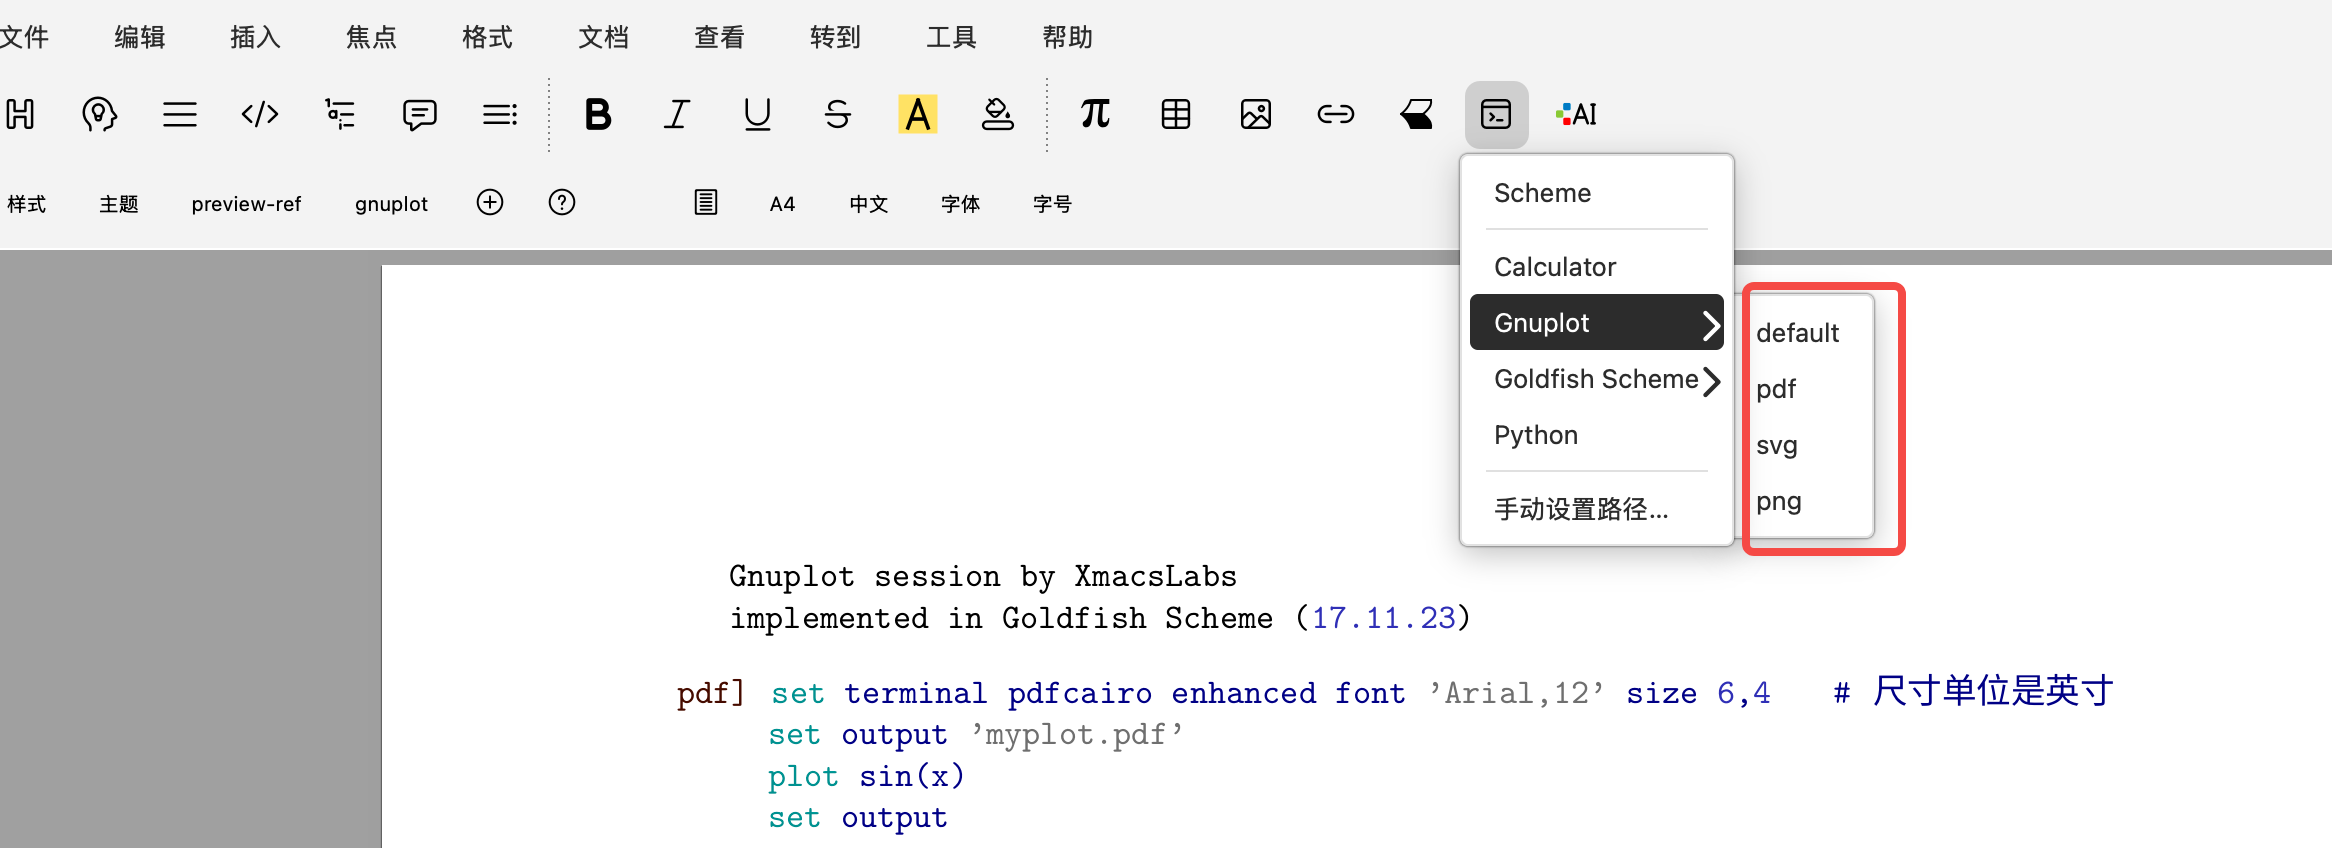
Task: Click the math formula pi icon
Action: click(1096, 114)
